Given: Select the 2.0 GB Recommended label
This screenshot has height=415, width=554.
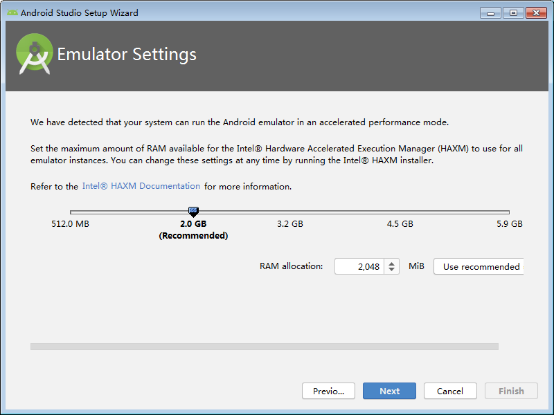Looking at the screenshot, I should click(193, 230).
